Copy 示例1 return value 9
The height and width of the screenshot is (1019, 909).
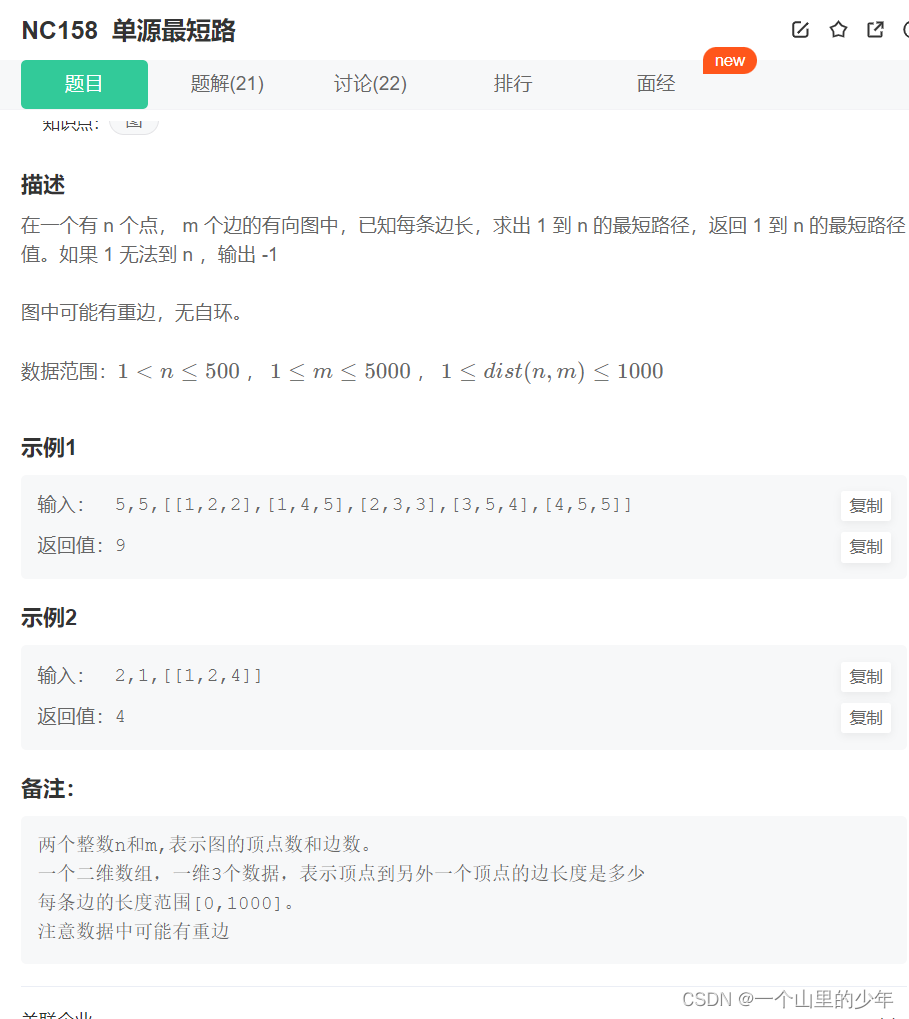tap(865, 547)
